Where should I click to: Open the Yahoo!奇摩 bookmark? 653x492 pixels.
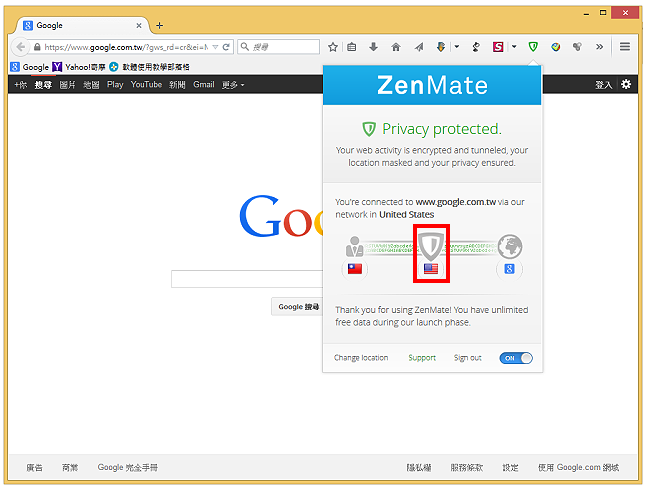tap(79, 67)
